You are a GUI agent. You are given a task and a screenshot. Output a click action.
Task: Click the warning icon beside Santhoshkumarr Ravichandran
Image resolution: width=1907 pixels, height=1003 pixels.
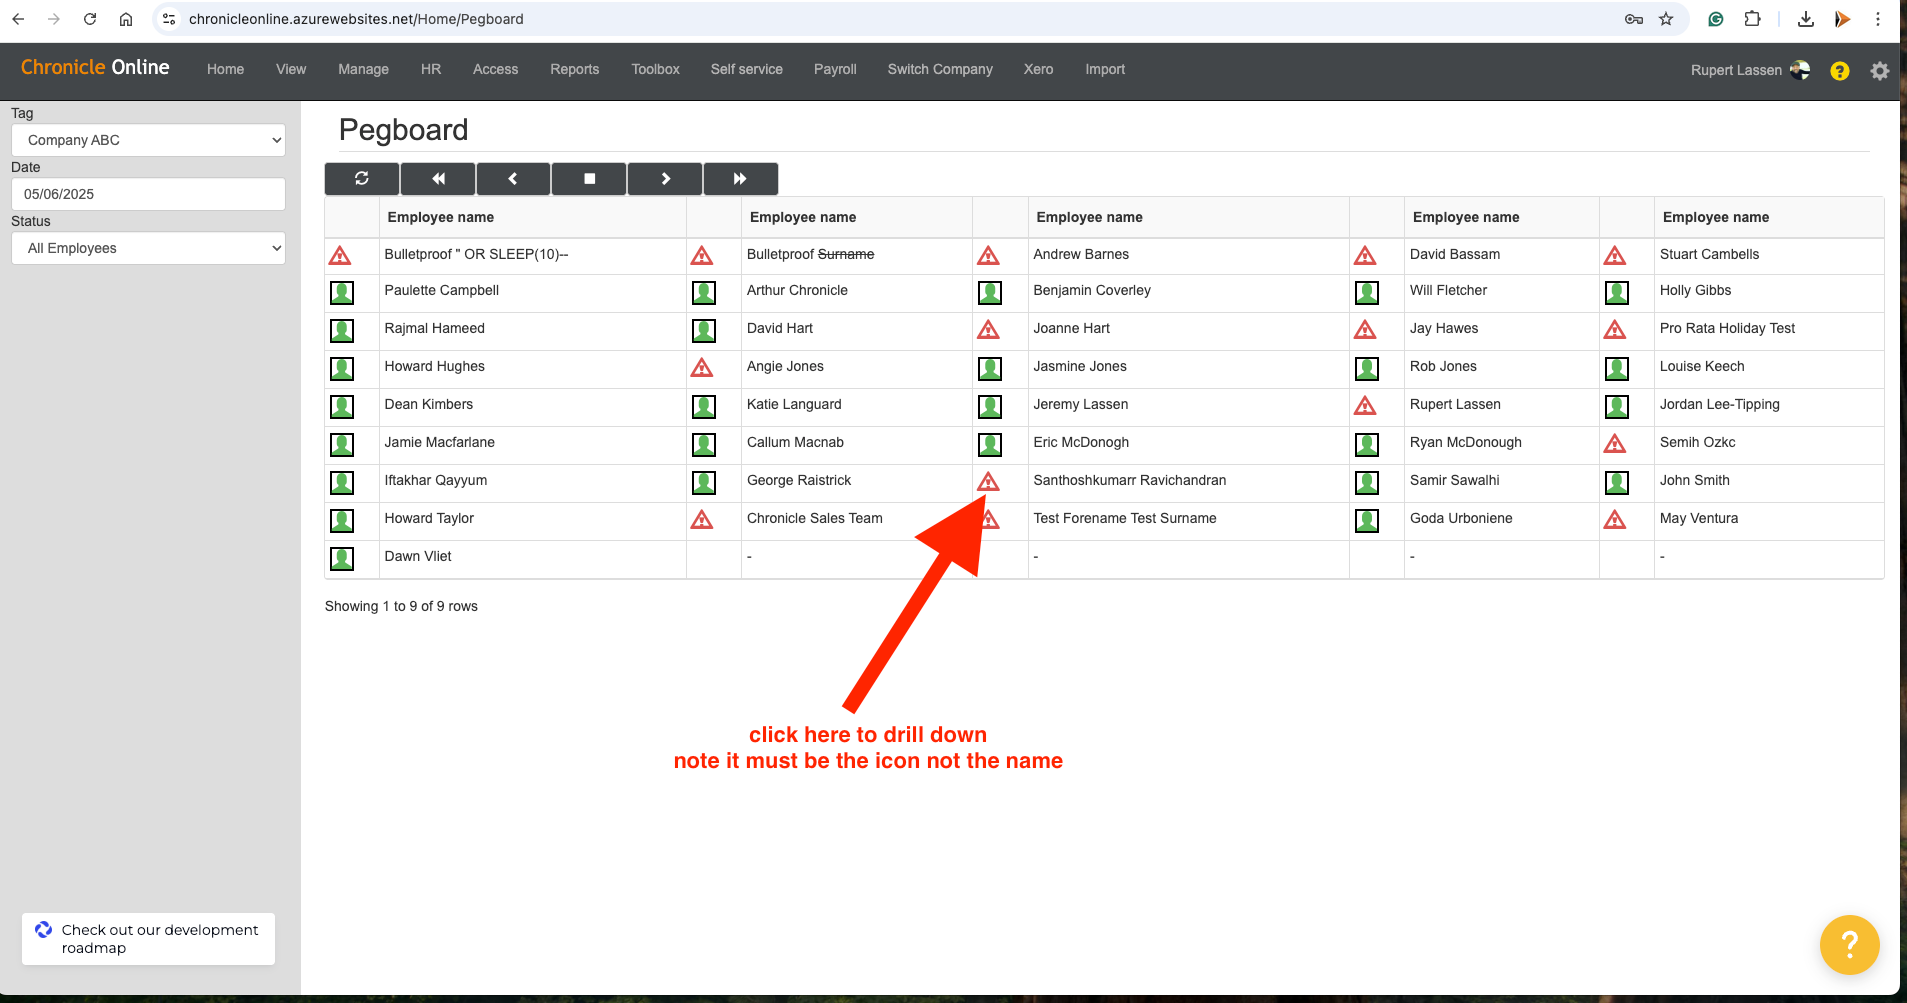pos(988,482)
